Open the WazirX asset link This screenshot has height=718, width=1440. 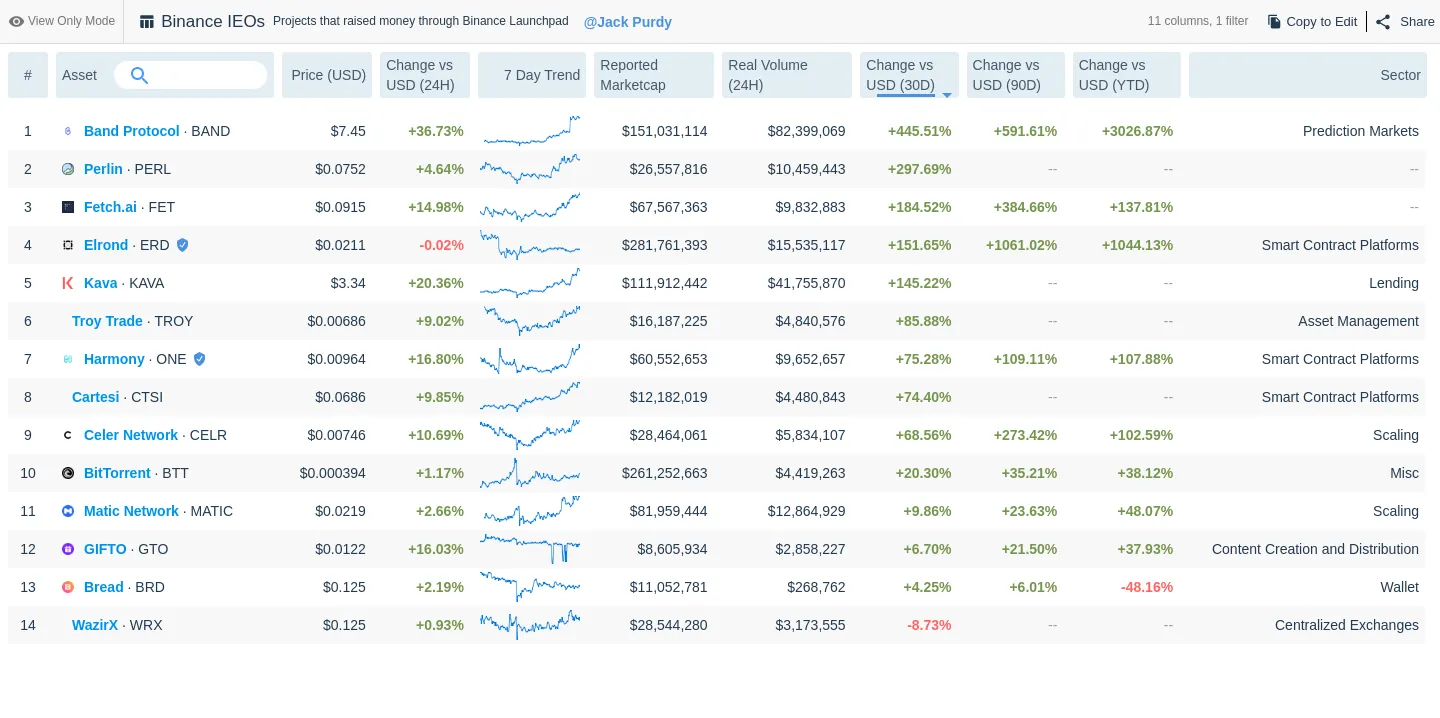point(95,625)
